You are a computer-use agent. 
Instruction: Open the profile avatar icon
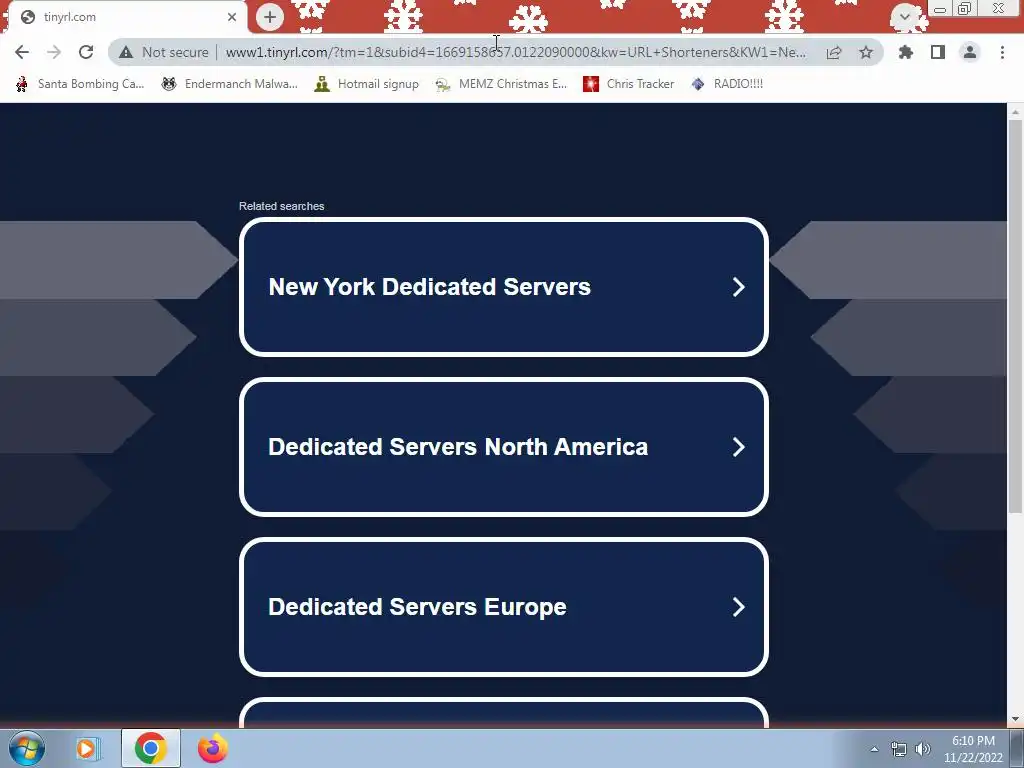[x=970, y=52]
